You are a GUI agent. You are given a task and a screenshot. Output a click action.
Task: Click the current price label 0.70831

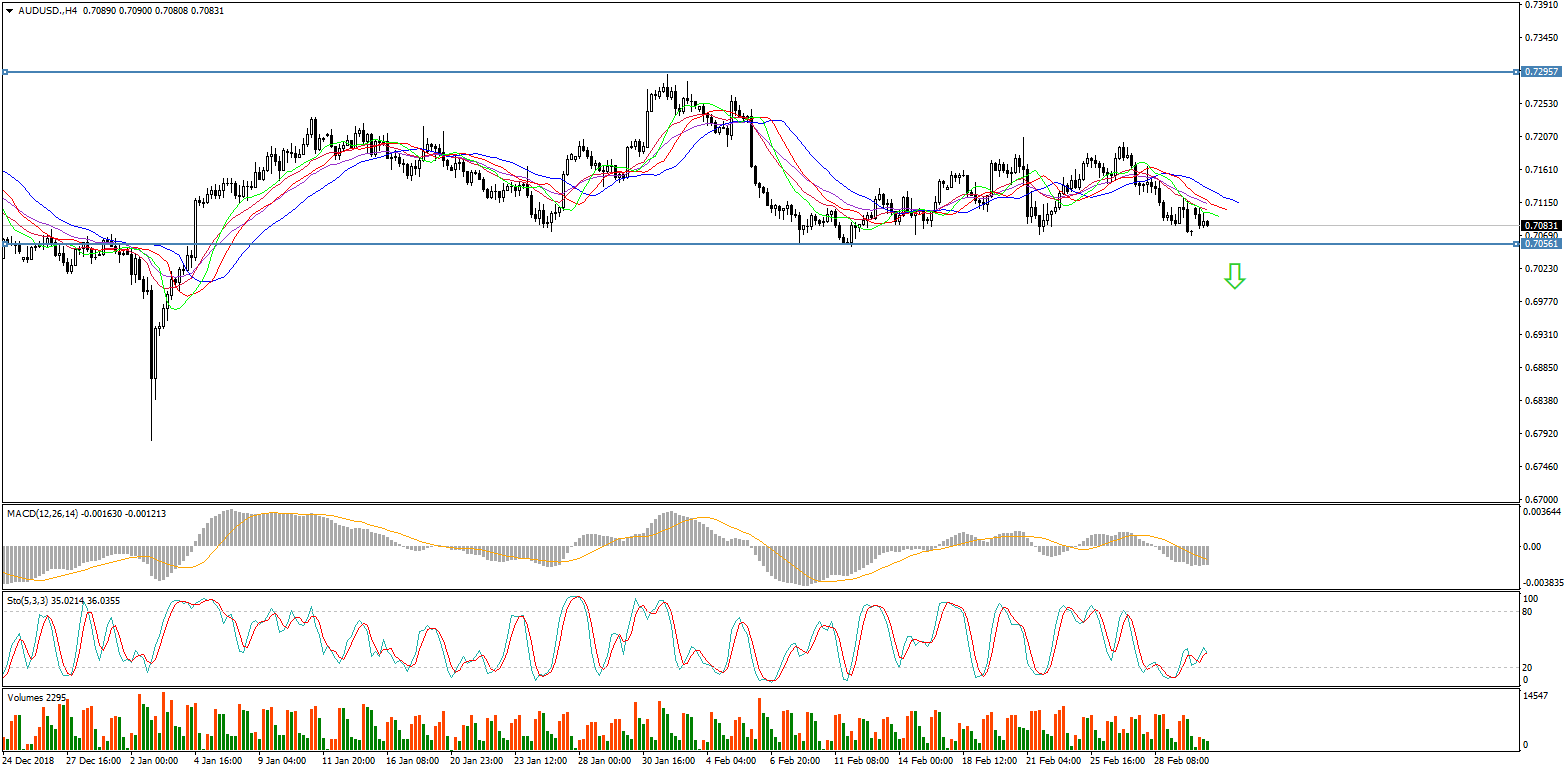1541,226
